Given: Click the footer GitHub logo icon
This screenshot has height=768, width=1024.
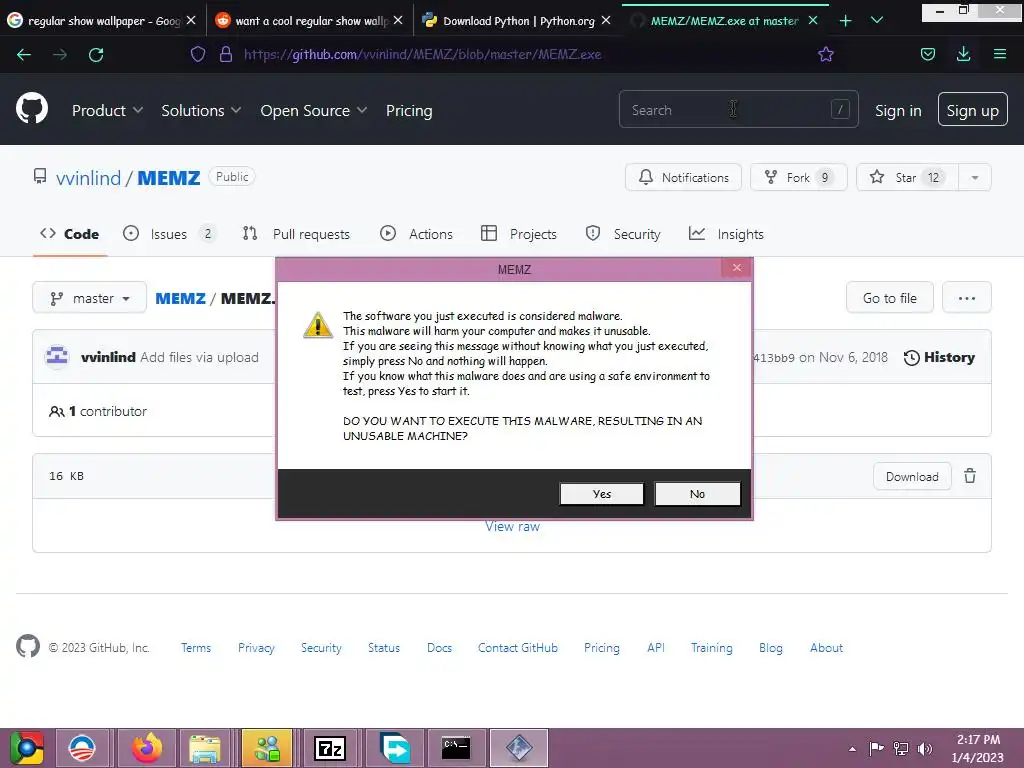Looking at the screenshot, I should (28, 647).
